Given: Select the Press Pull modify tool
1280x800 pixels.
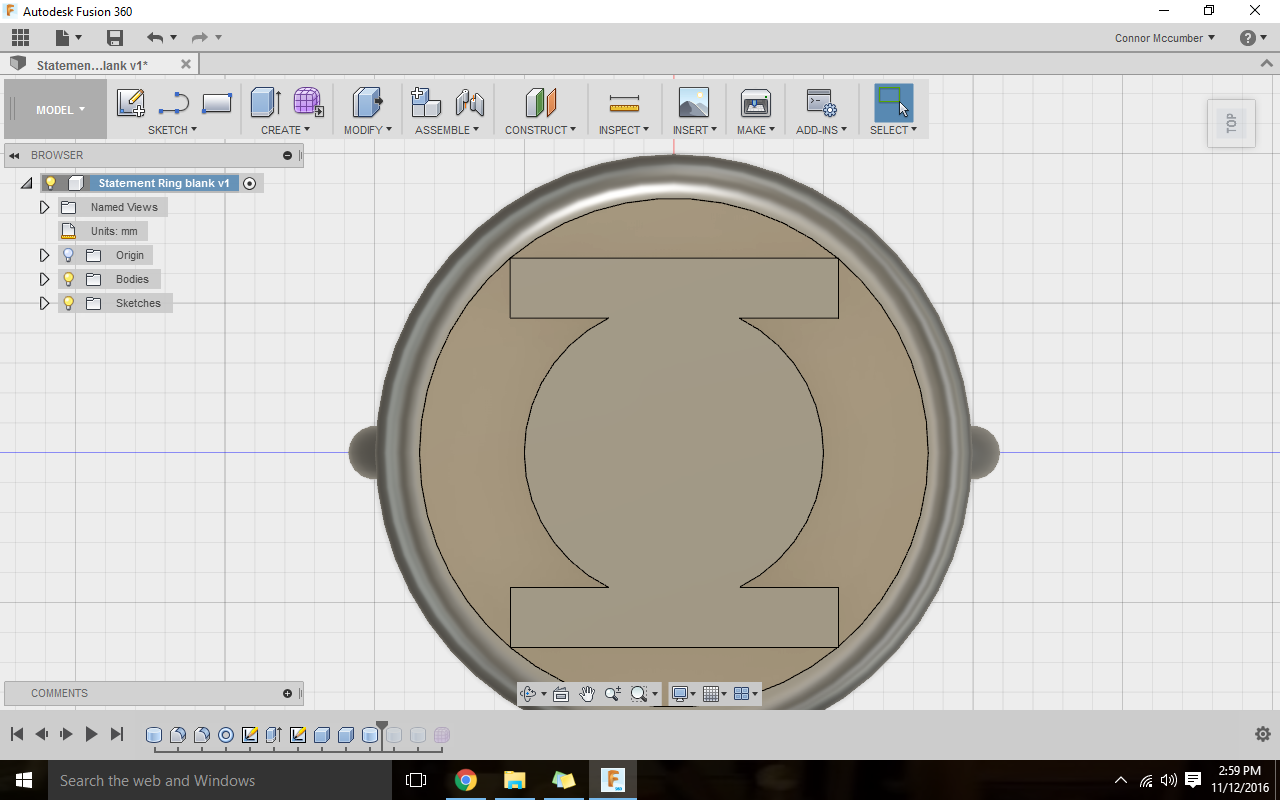Looking at the screenshot, I should tap(368, 102).
